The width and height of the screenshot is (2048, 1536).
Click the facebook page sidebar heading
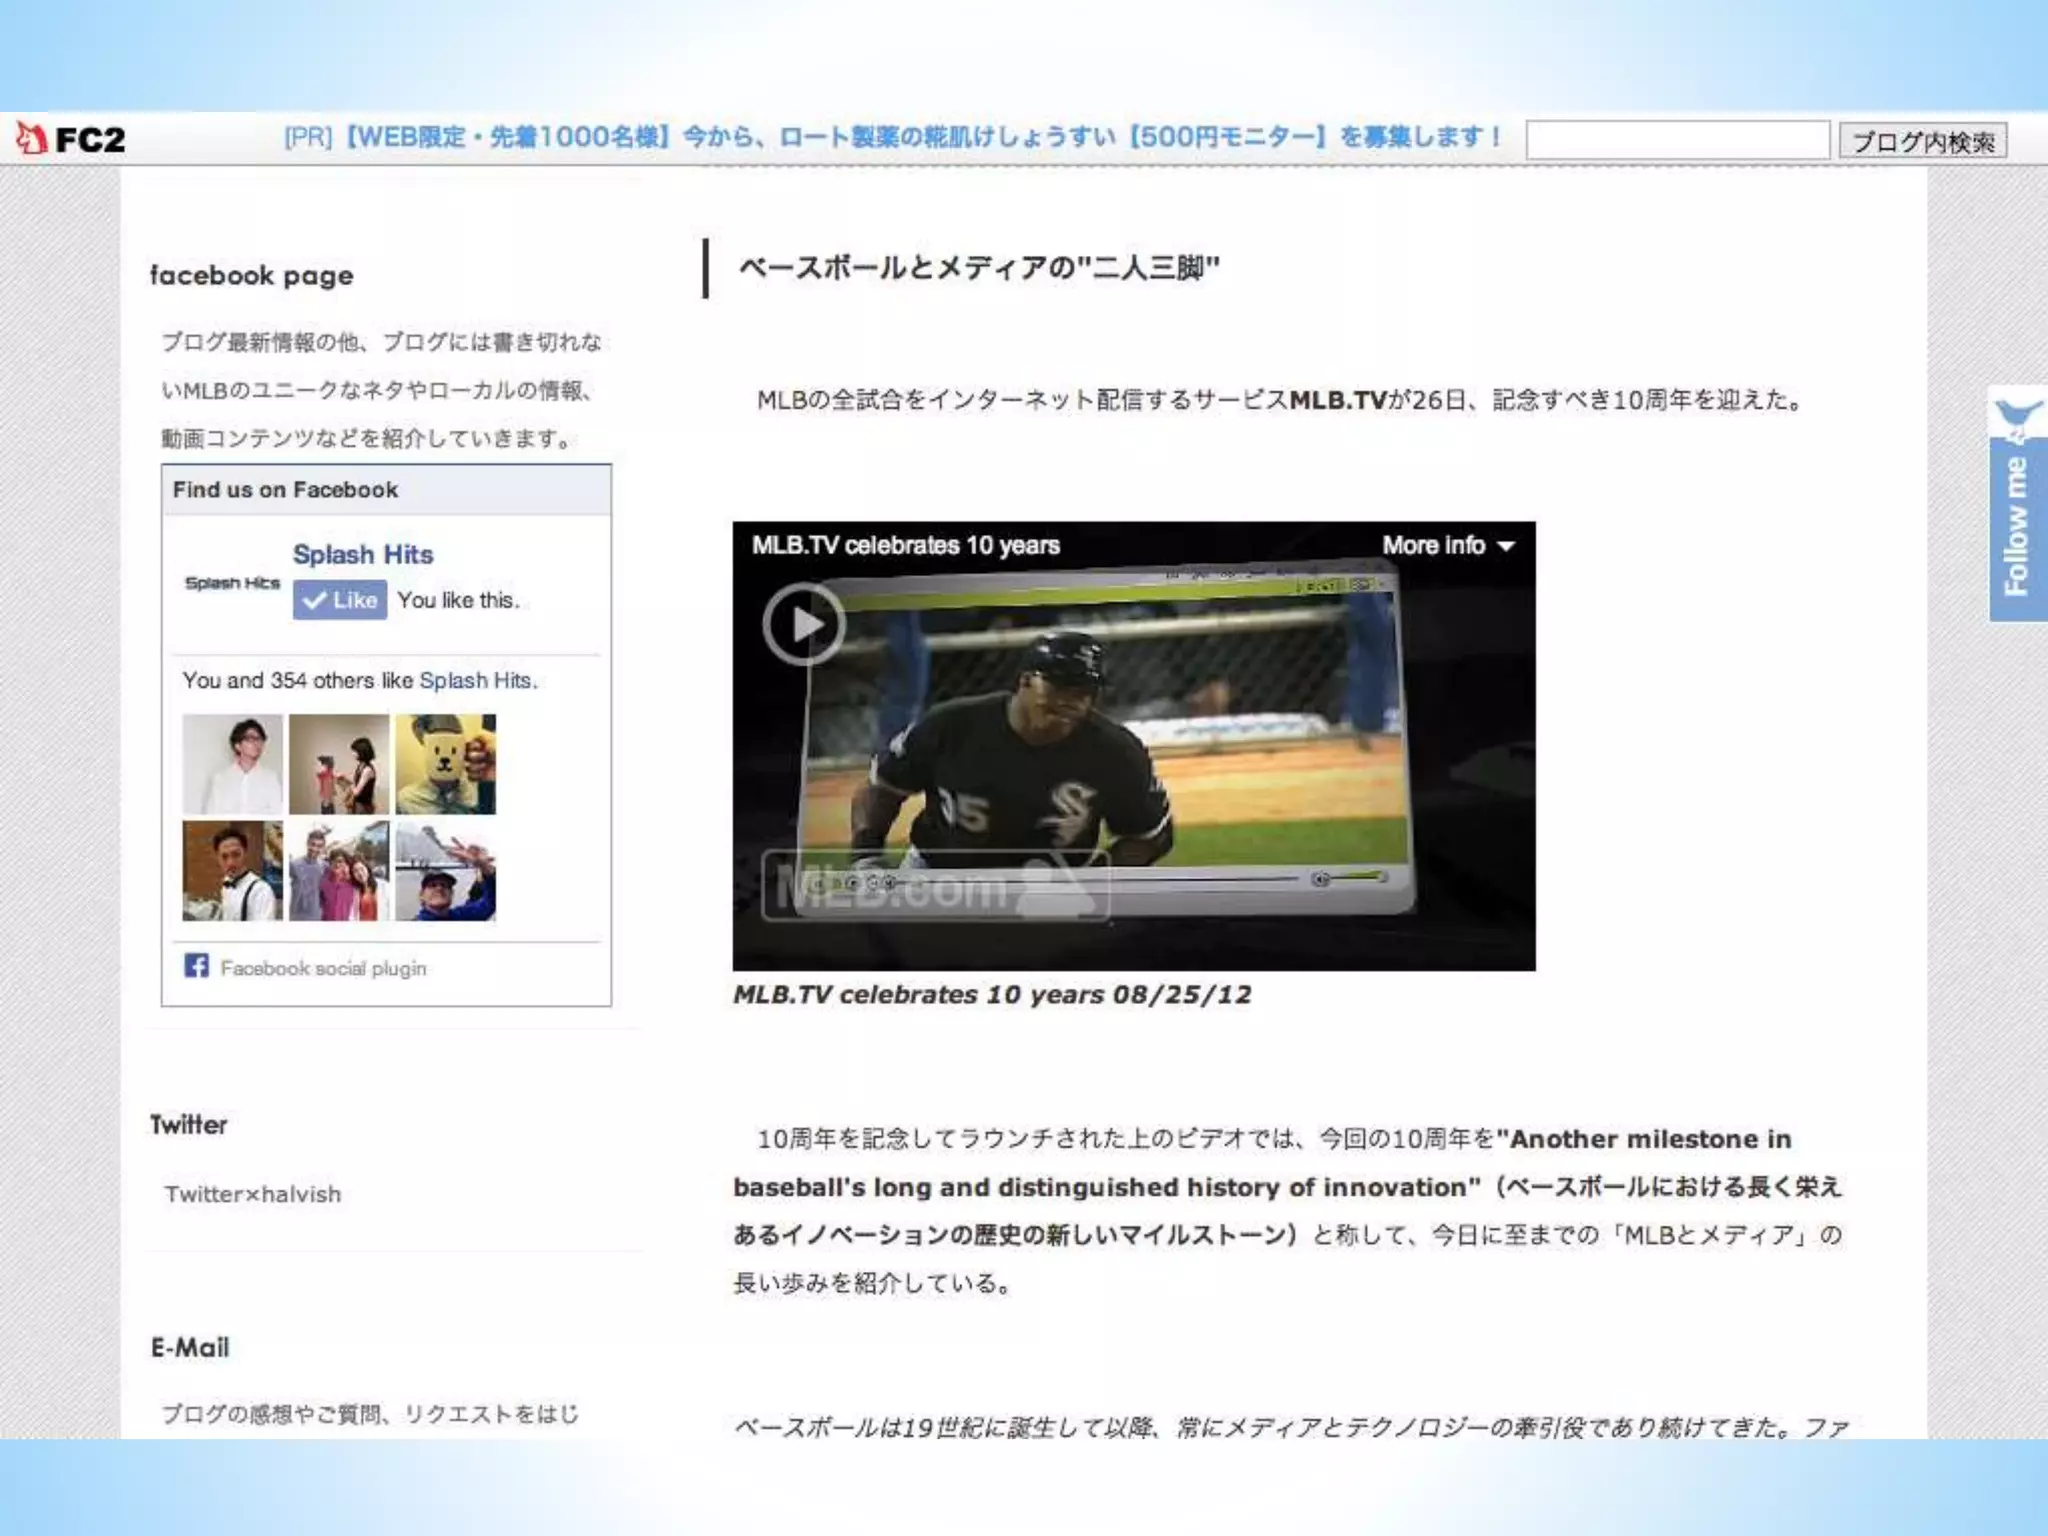(x=252, y=275)
